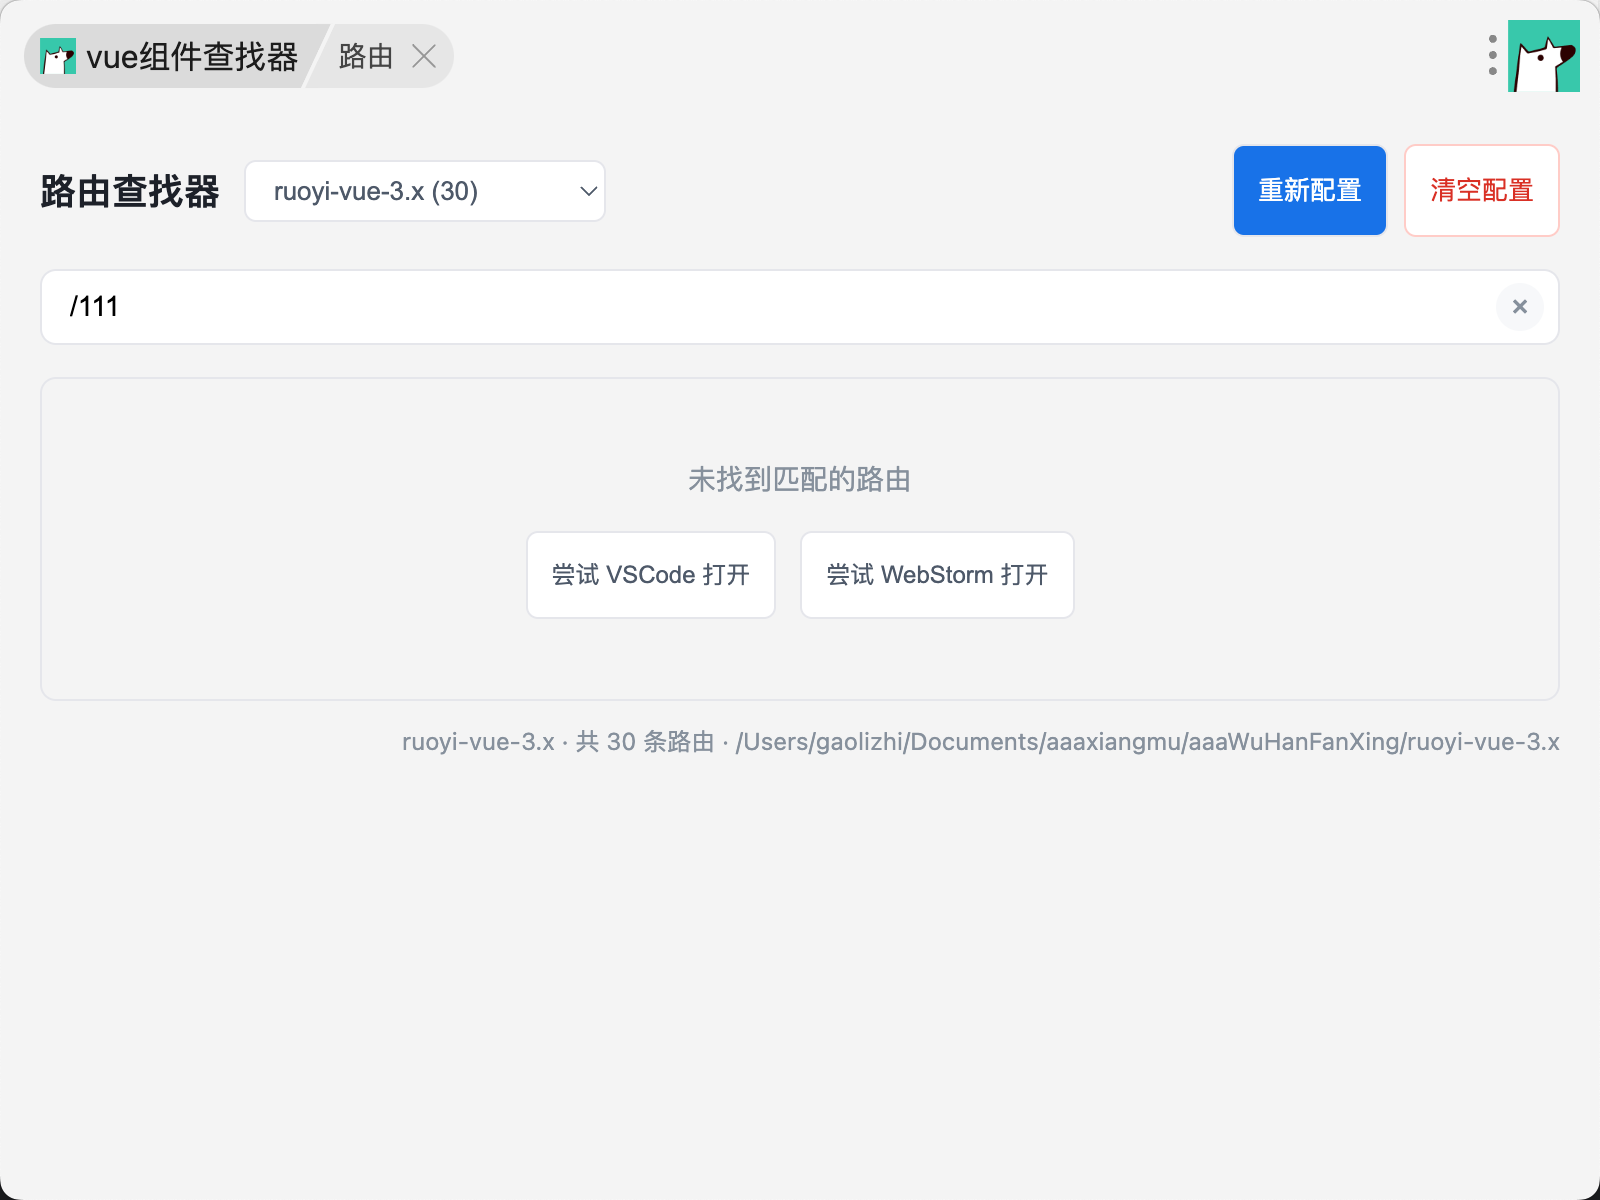The width and height of the screenshot is (1600, 1200).
Task: Close the 路由 tab with X icon
Action: coord(424,56)
